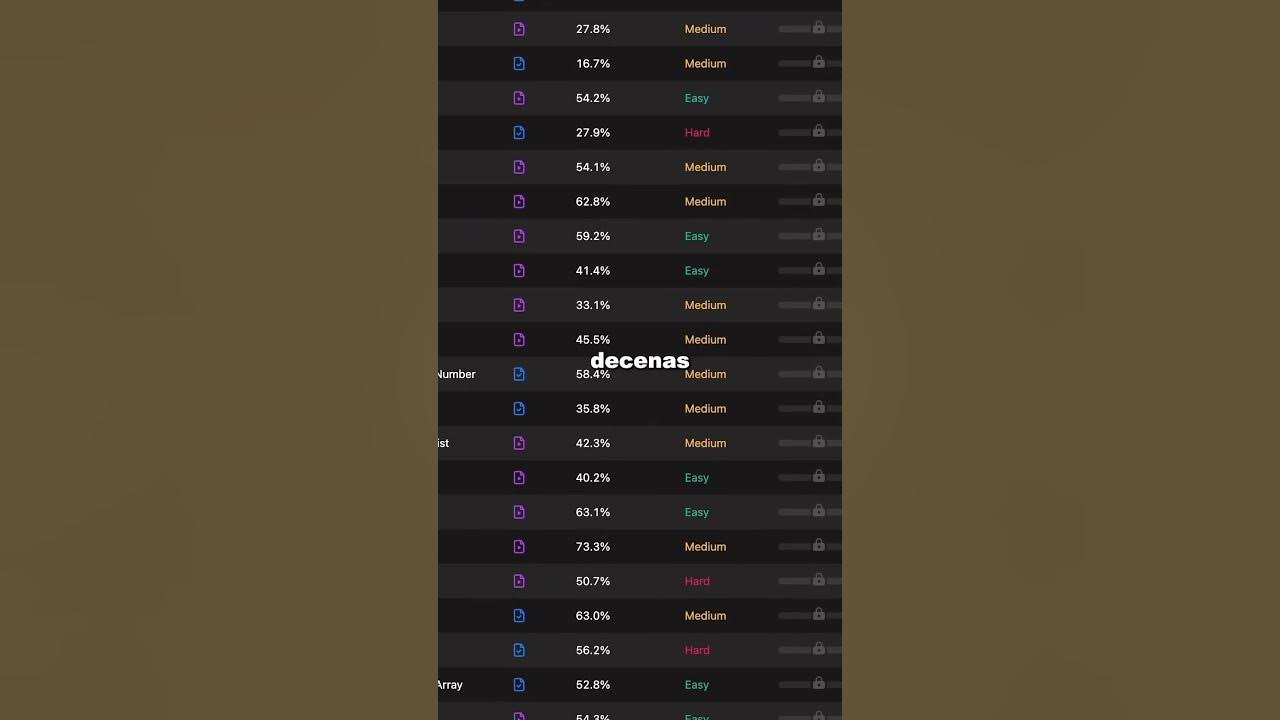Open article solution icon beside 58.4%
This screenshot has width=1280, height=720.
pos(519,374)
